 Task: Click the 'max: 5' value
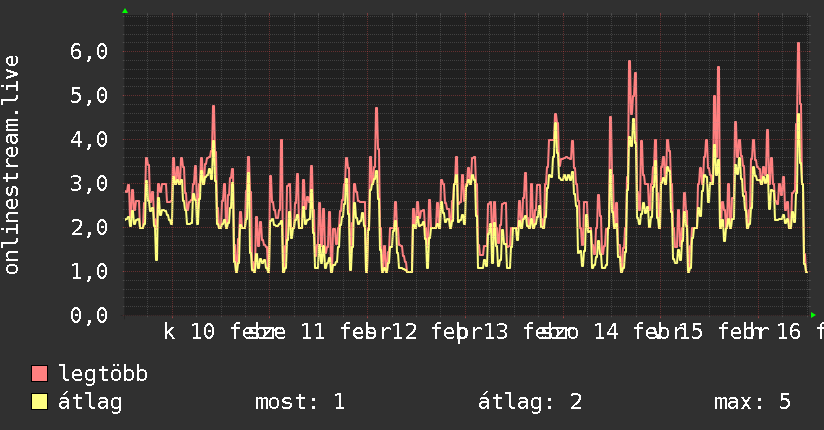point(752,402)
